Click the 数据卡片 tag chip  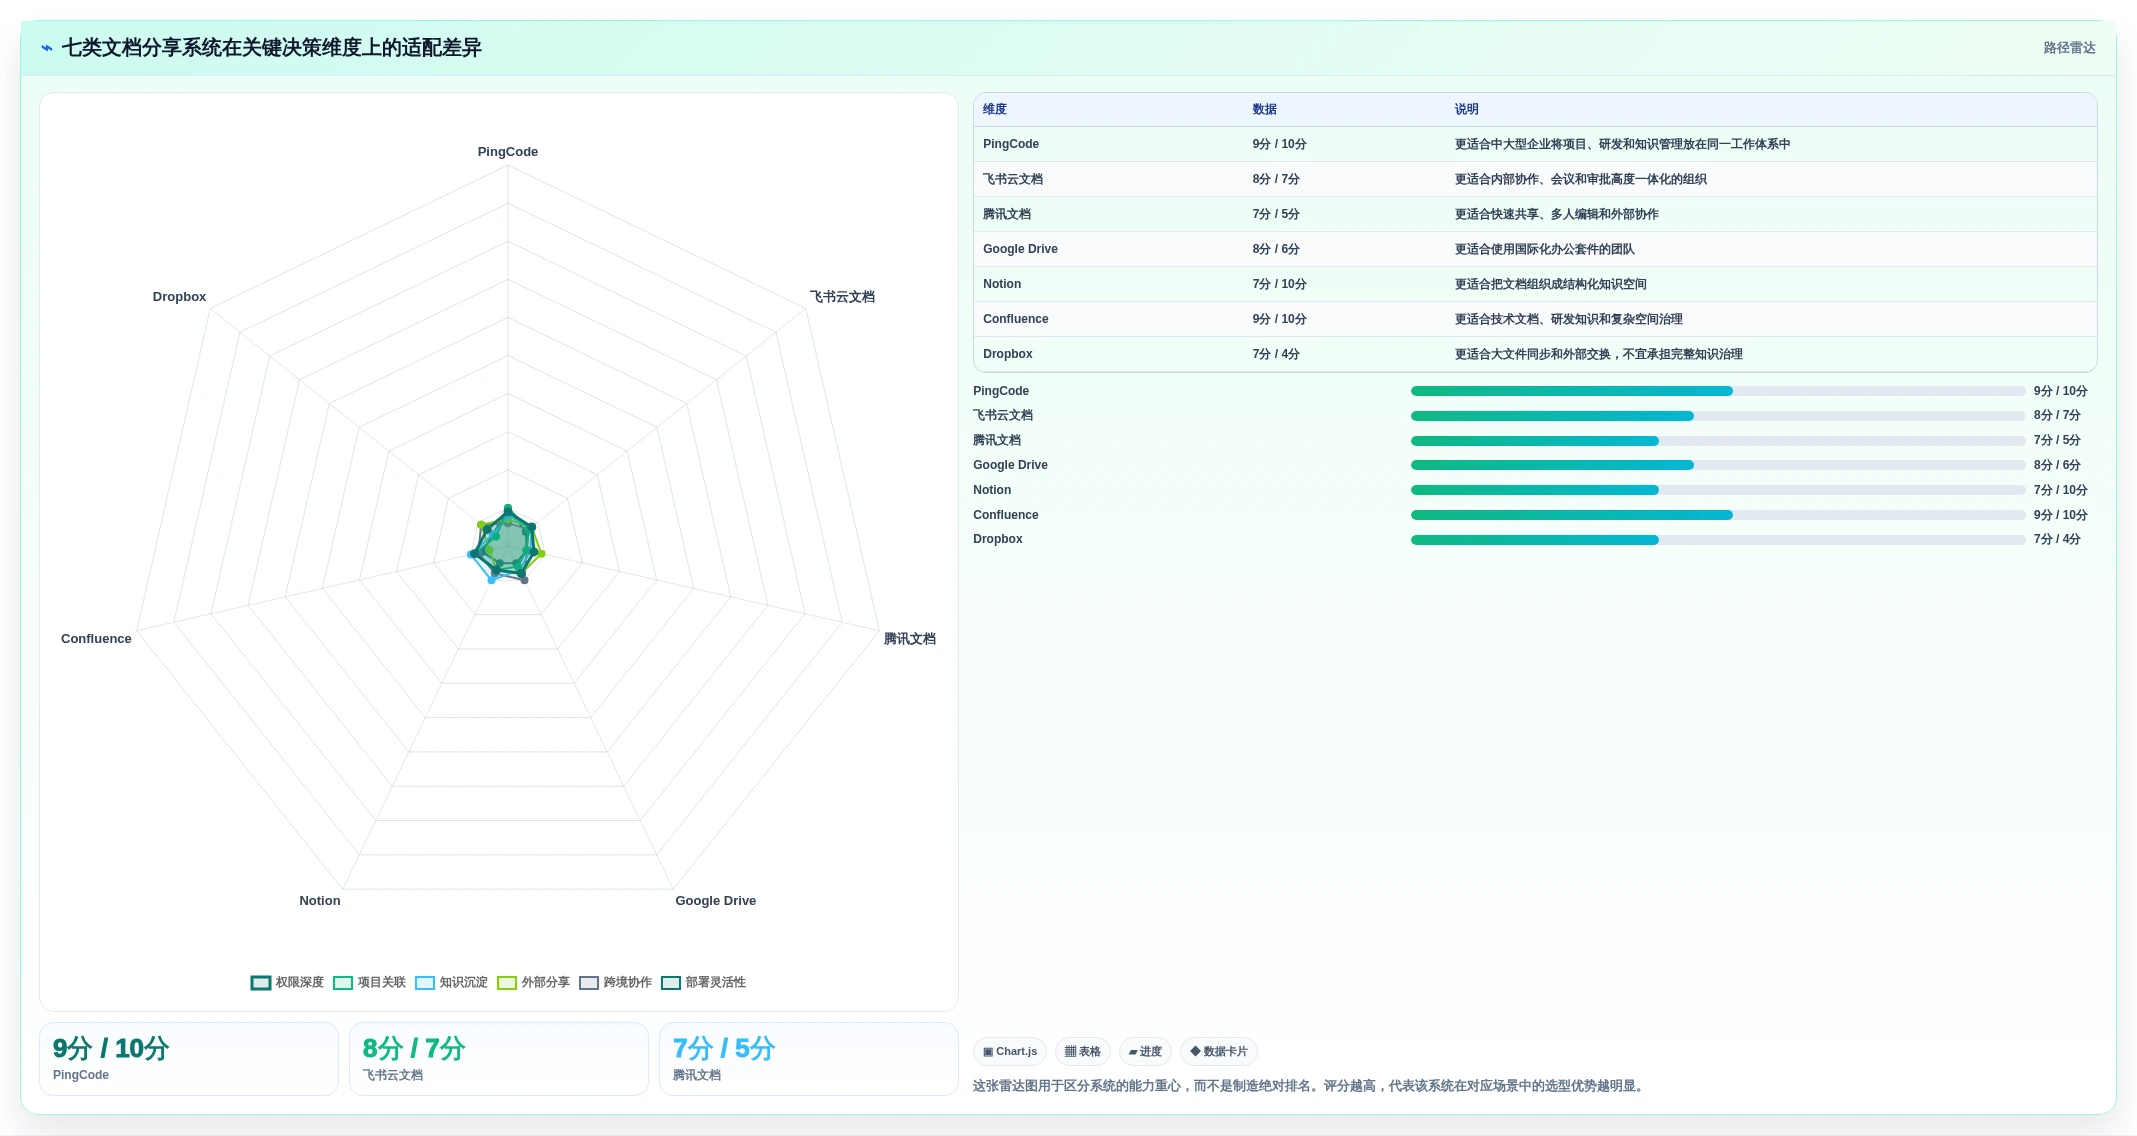1219,1052
